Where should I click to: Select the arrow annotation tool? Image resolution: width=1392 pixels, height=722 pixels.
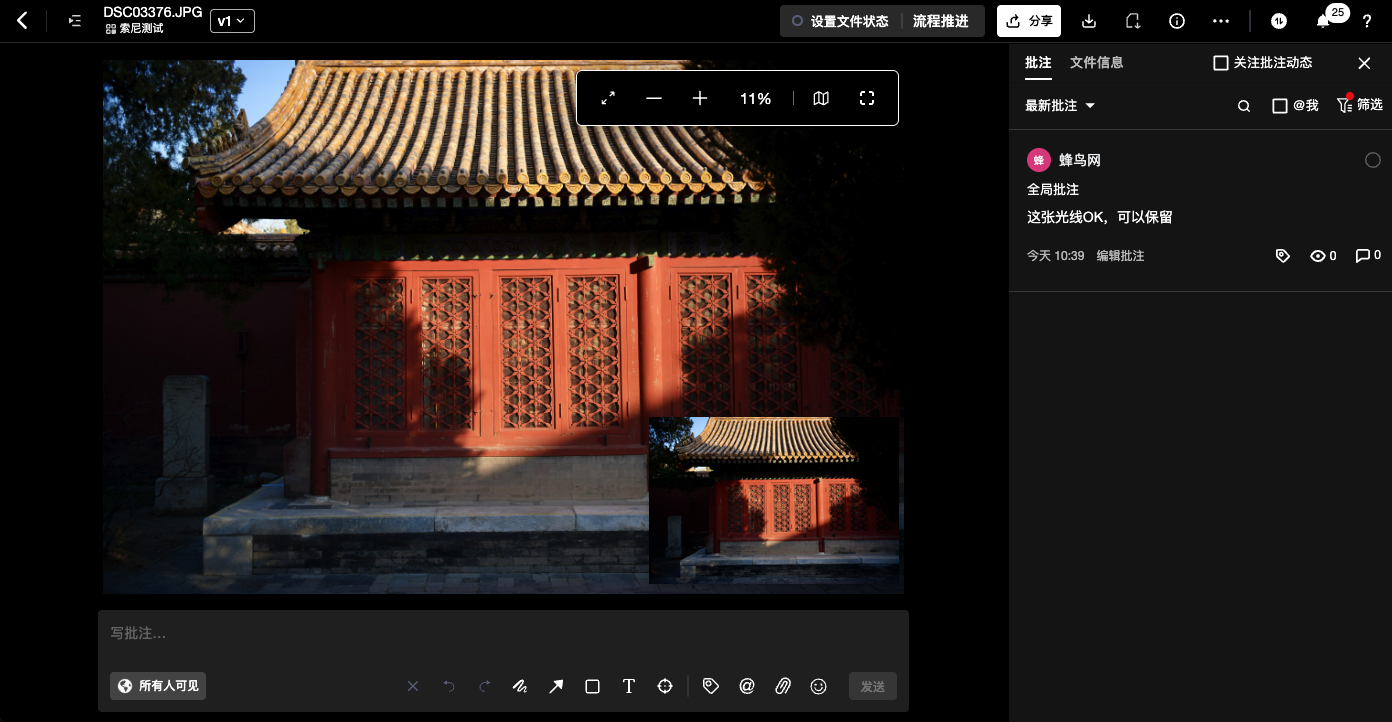coord(556,686)
